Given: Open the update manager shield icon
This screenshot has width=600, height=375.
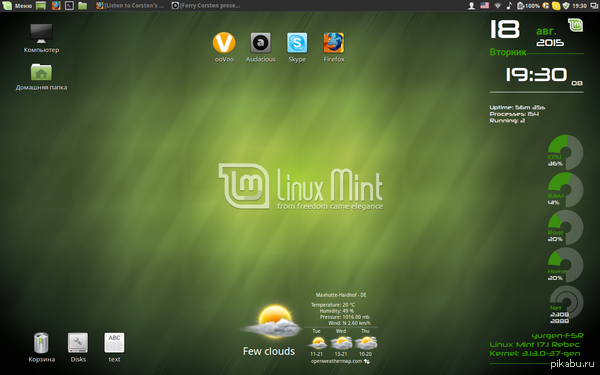Looking at the screenshot, I should click(566, 6).
